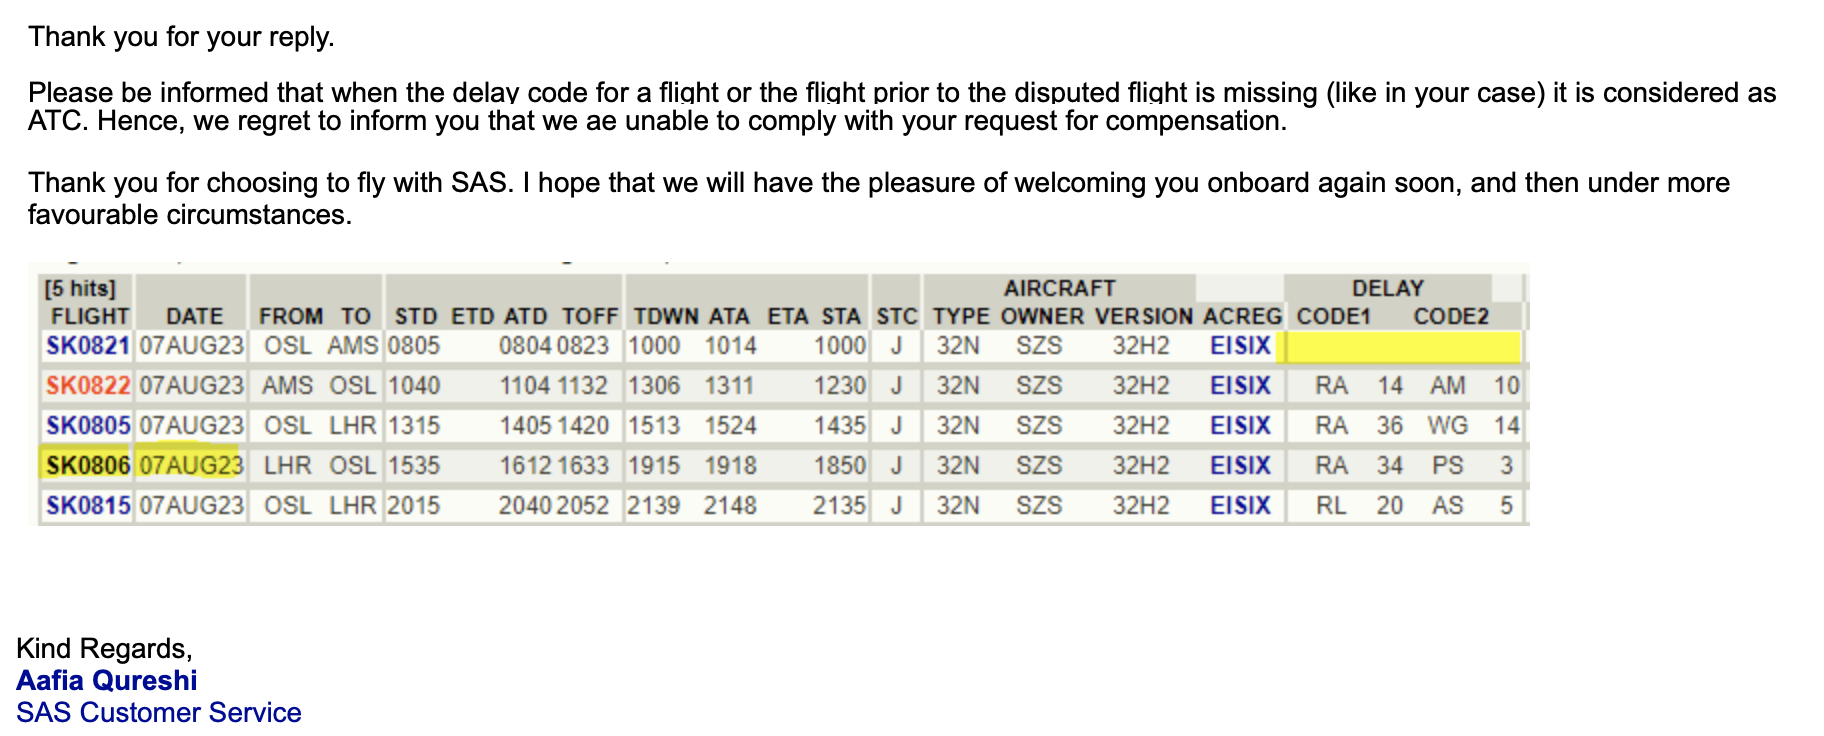The image size is (1824, 736).
Task: Click the [5 hits] results label
Action: (x=80, y=289)
